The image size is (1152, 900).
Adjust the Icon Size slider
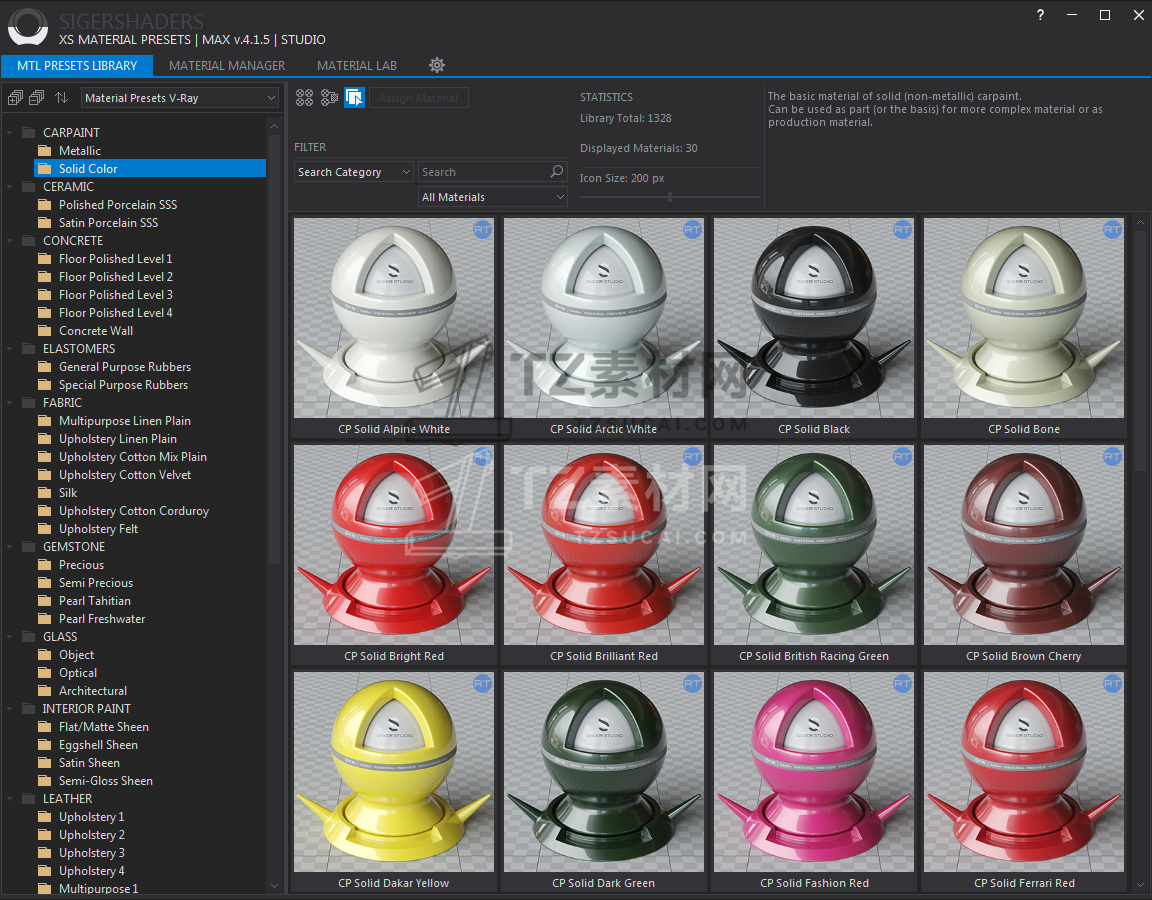point(669,197)
